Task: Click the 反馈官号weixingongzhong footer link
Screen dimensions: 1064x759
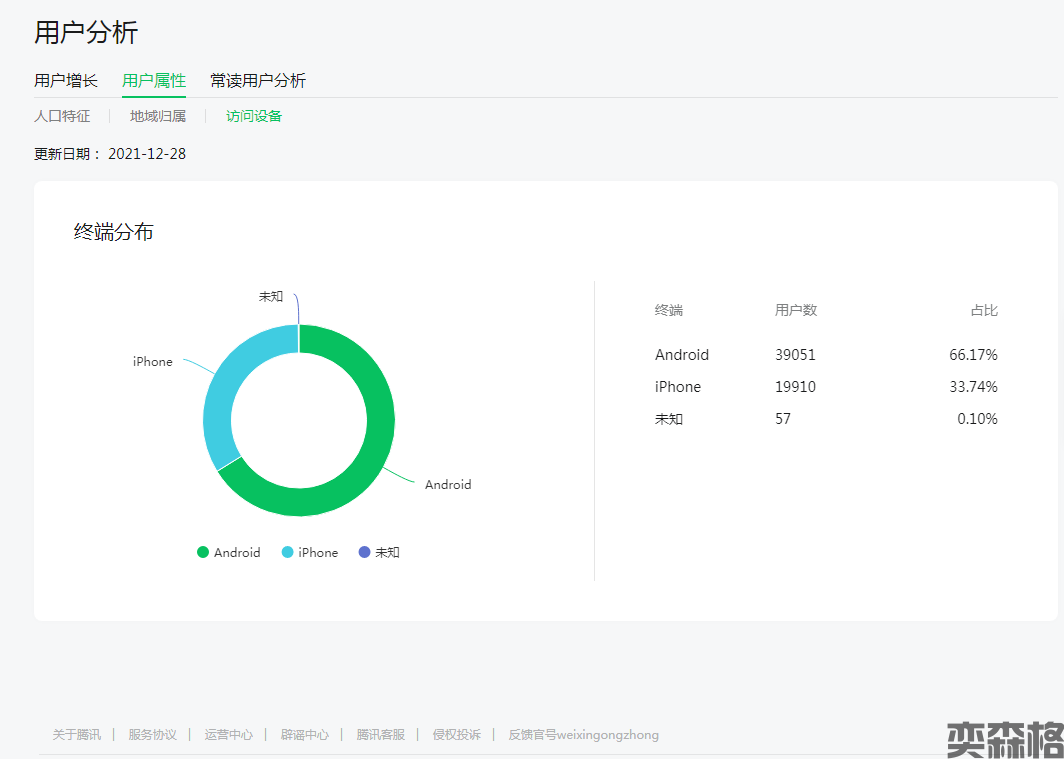Action: point(583,735)
